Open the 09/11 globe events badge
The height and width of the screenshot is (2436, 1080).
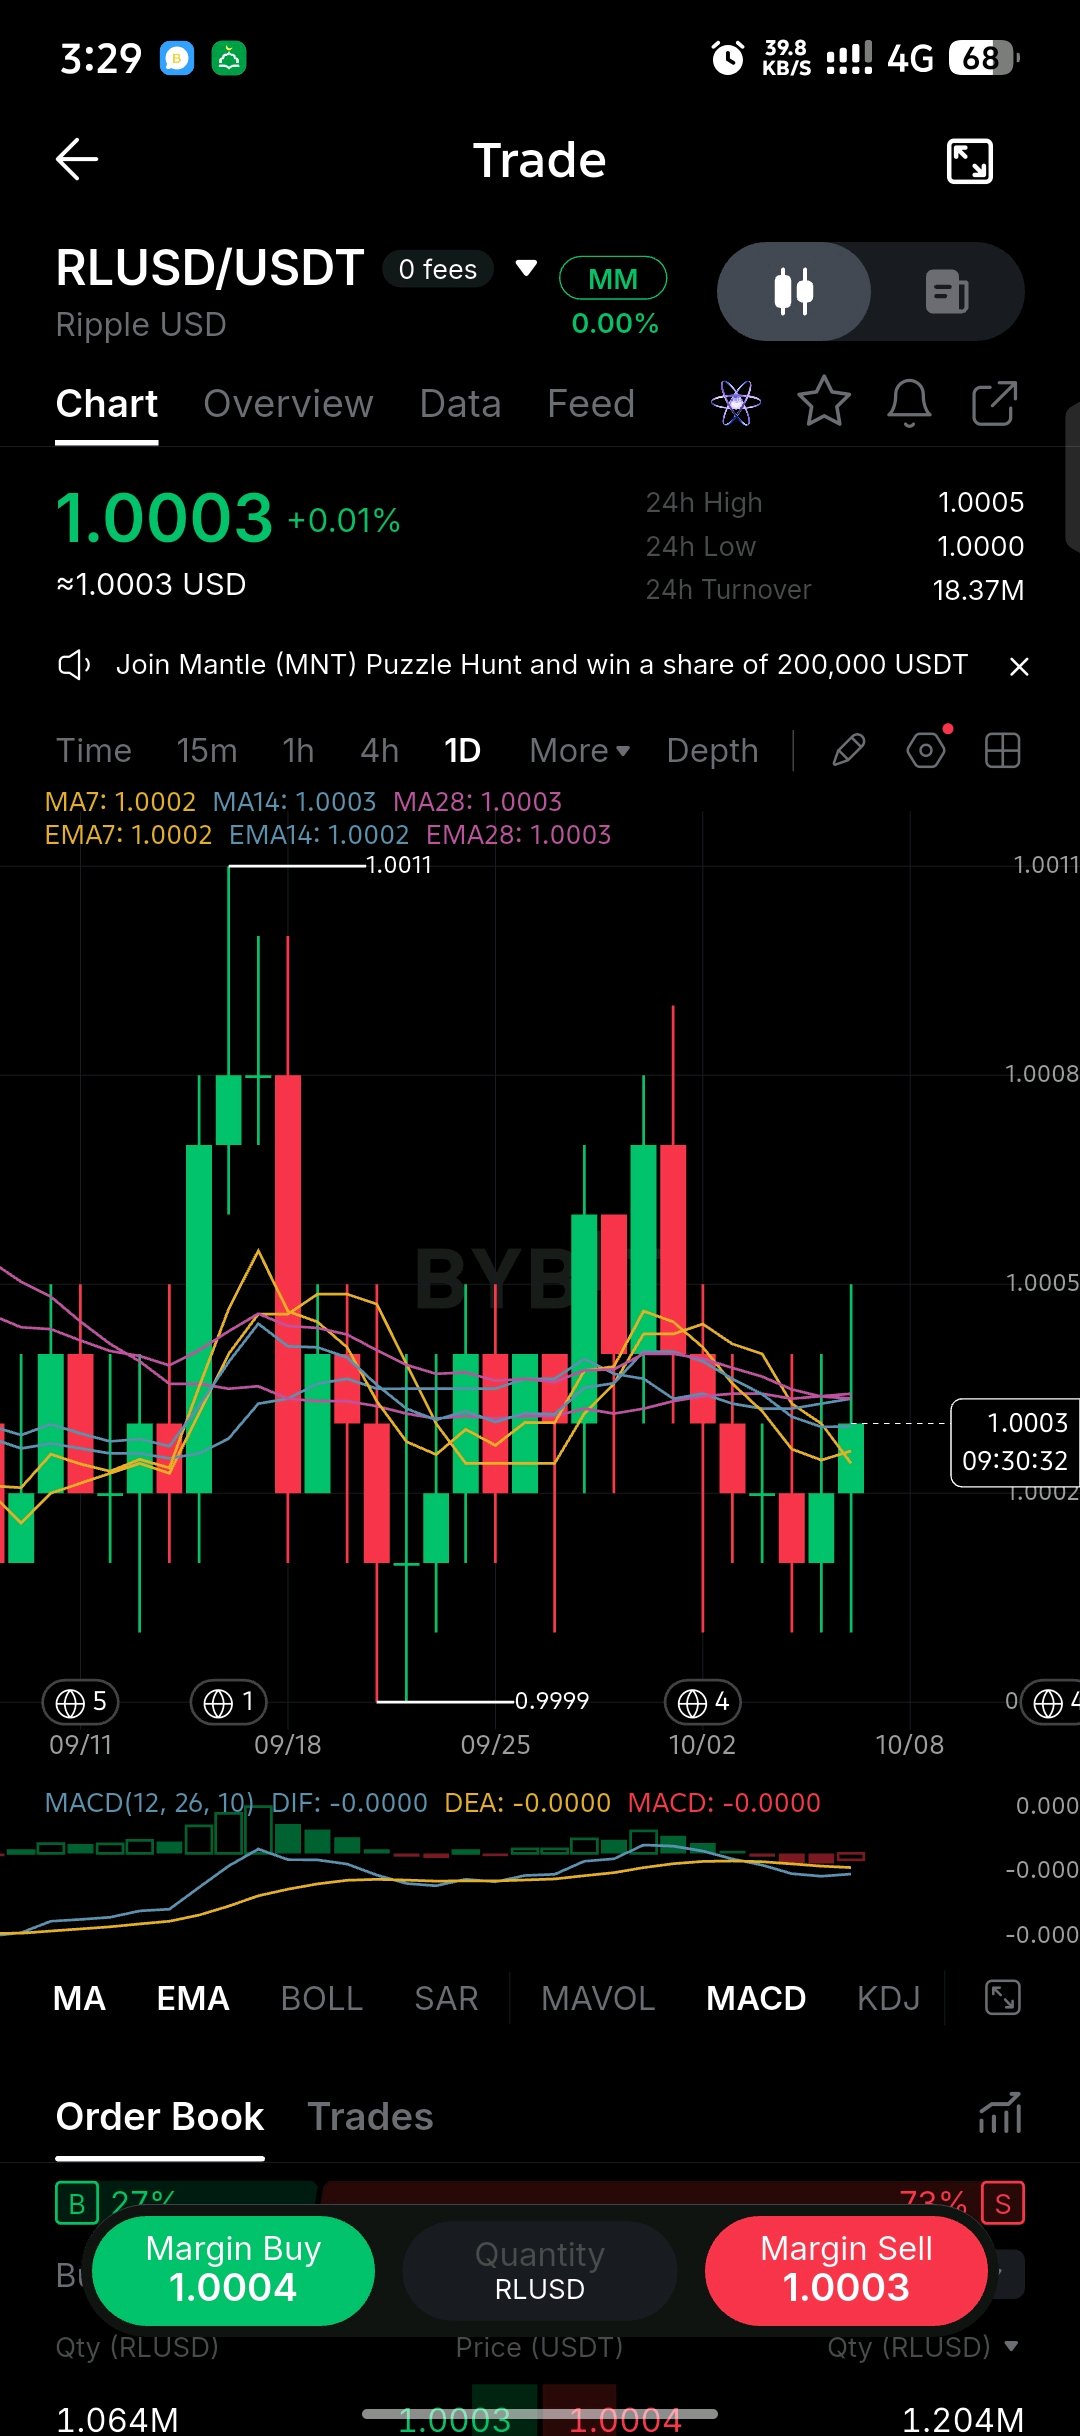tap(81, 1702)
